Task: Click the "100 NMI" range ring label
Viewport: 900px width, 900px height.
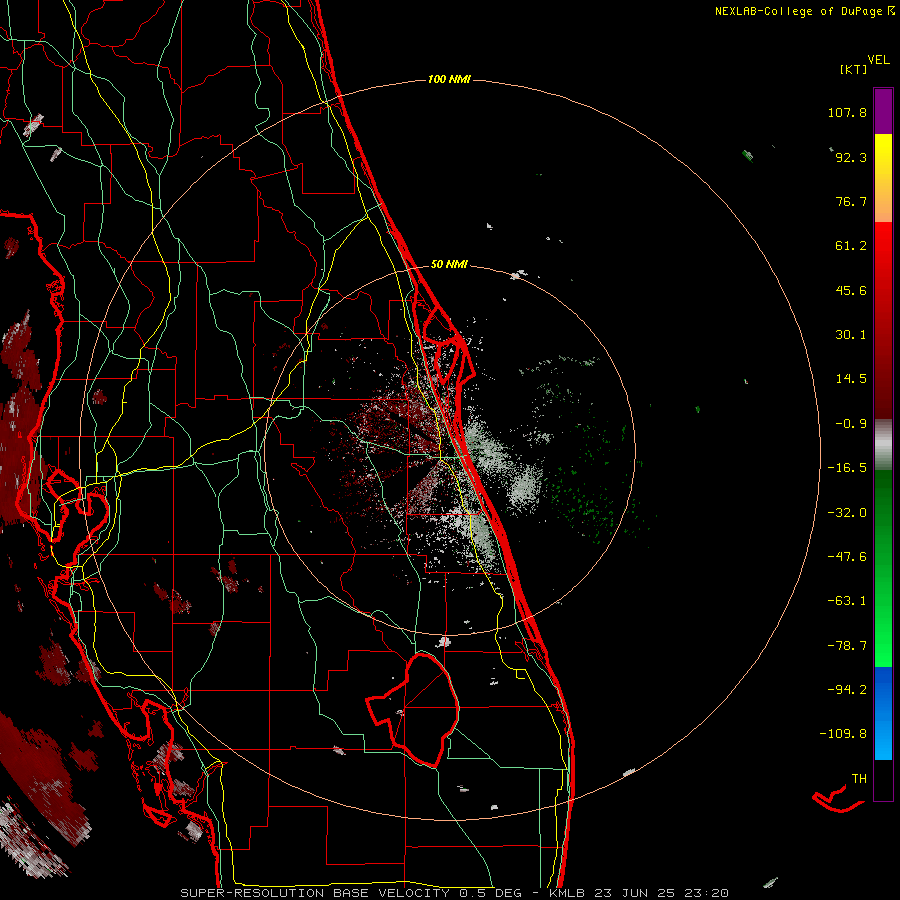Action: [449, 79]
